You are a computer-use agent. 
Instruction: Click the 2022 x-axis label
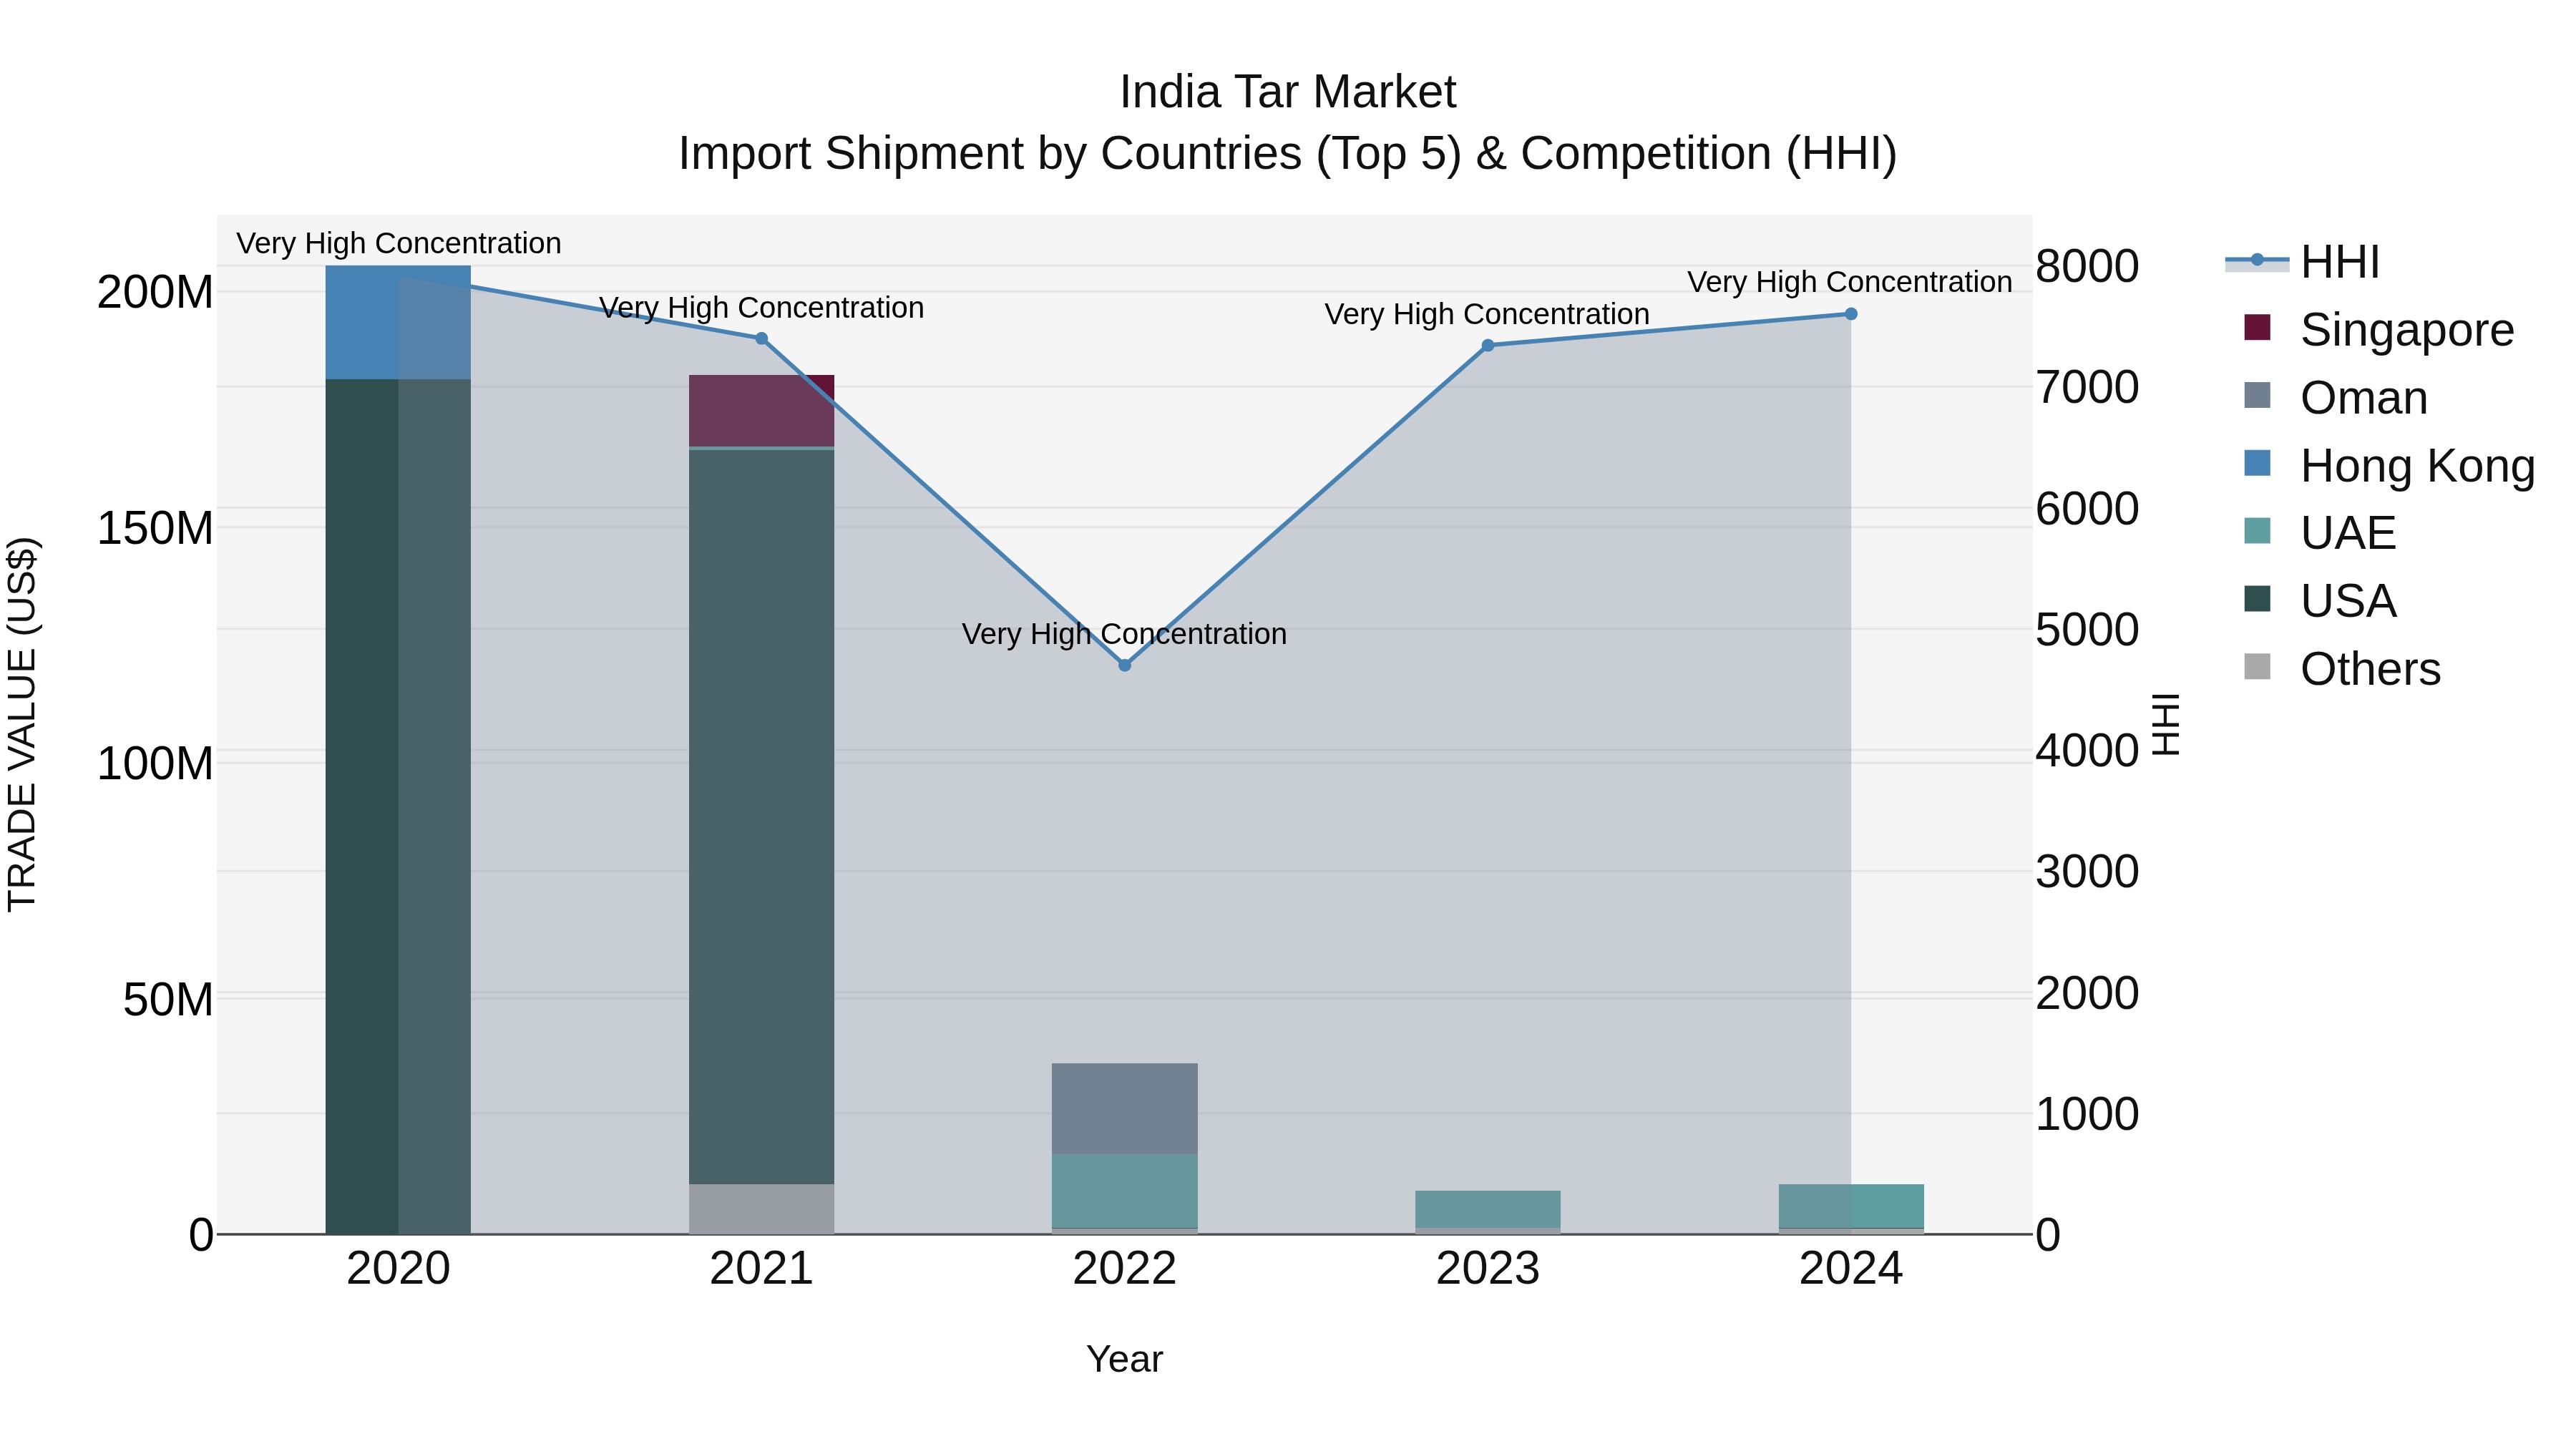tap(1124, 1269)
